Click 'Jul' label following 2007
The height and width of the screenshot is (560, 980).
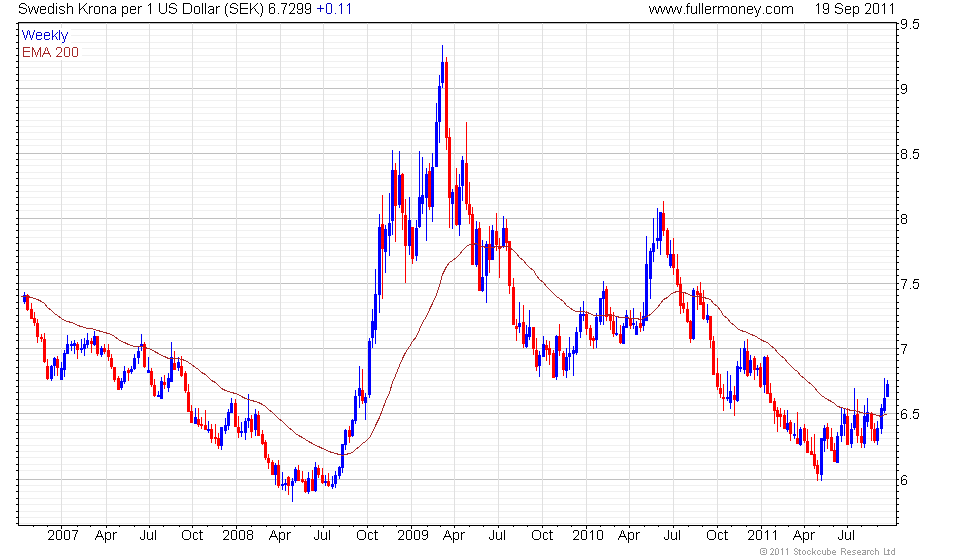(148, 536)
